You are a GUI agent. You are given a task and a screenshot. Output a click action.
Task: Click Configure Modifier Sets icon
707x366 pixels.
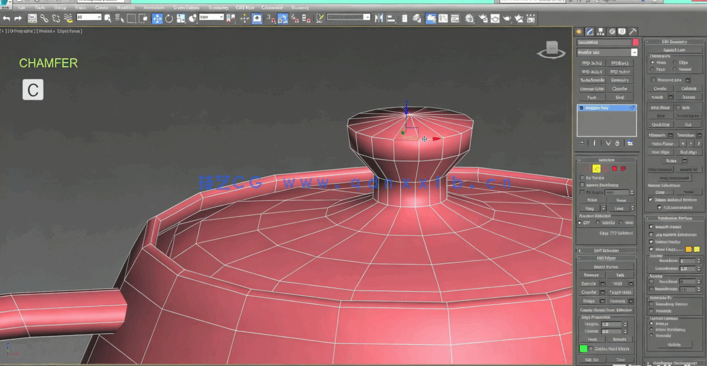pyautogui.click(x=629, y=143)
